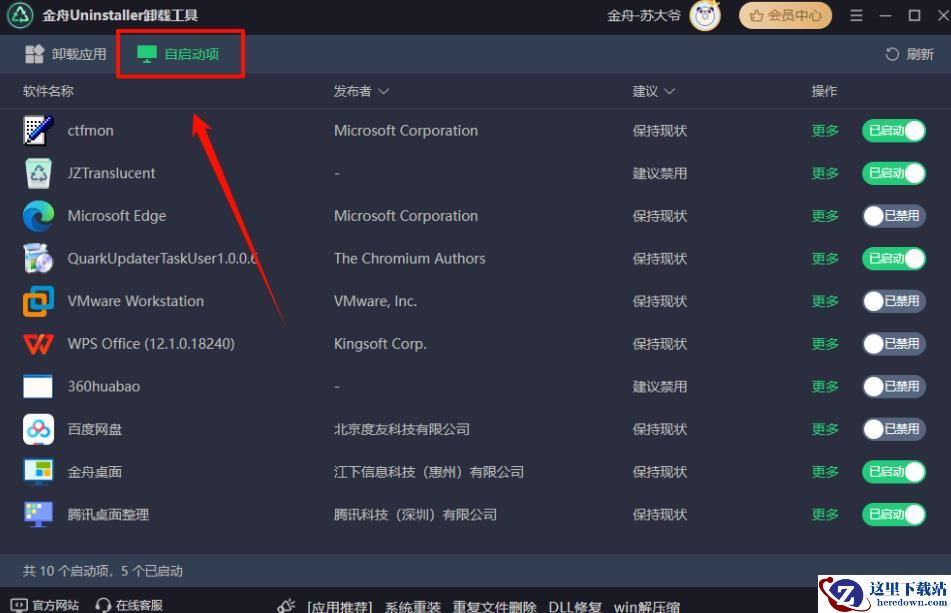Click the JZTranslucent recycle bin icon

click(x=38, y=173)
